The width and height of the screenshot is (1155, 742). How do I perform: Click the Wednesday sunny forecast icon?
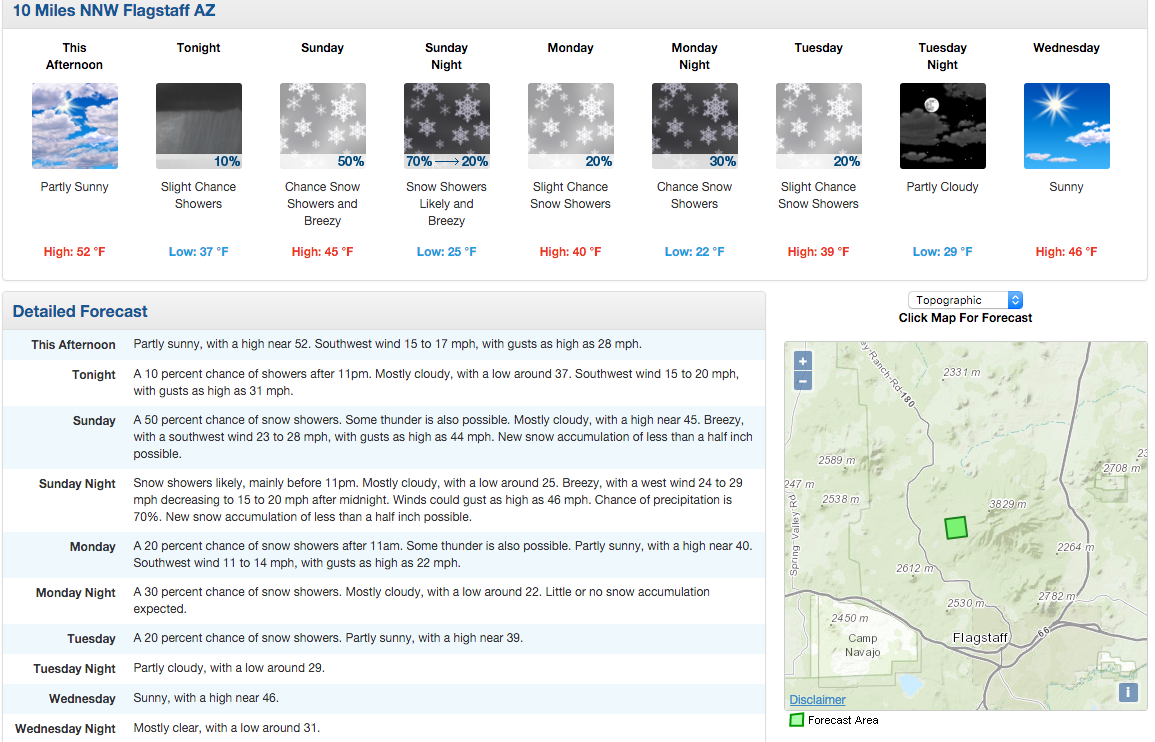point(1067,126)
